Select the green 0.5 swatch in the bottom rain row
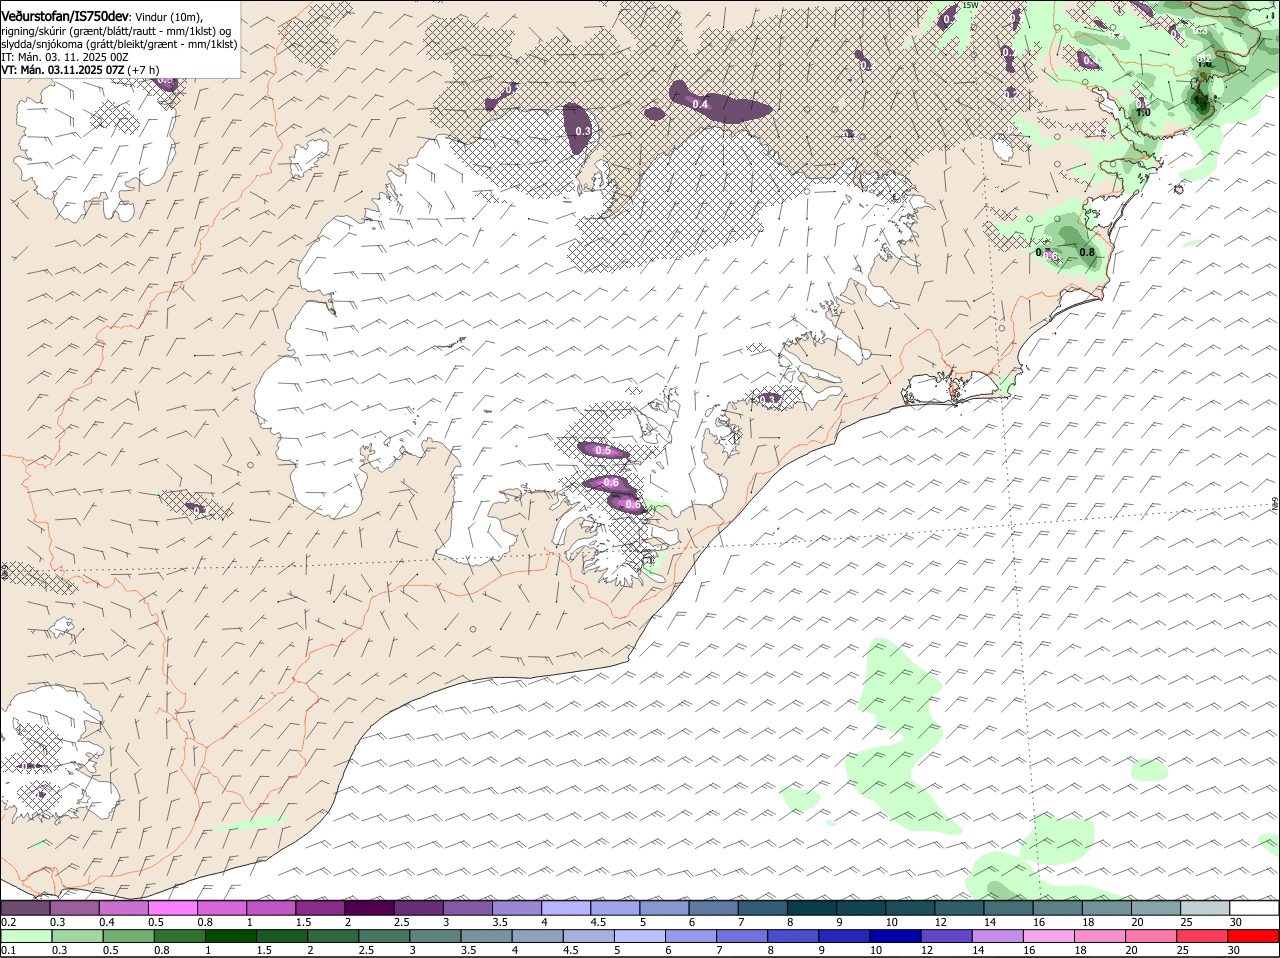 click(x=128, y=936)
